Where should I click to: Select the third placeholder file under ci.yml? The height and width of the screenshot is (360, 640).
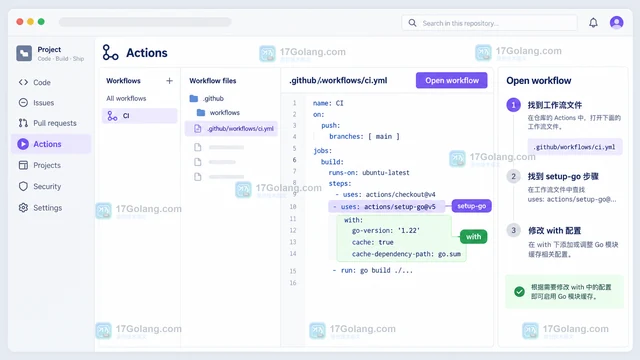(x=220, y=177)
